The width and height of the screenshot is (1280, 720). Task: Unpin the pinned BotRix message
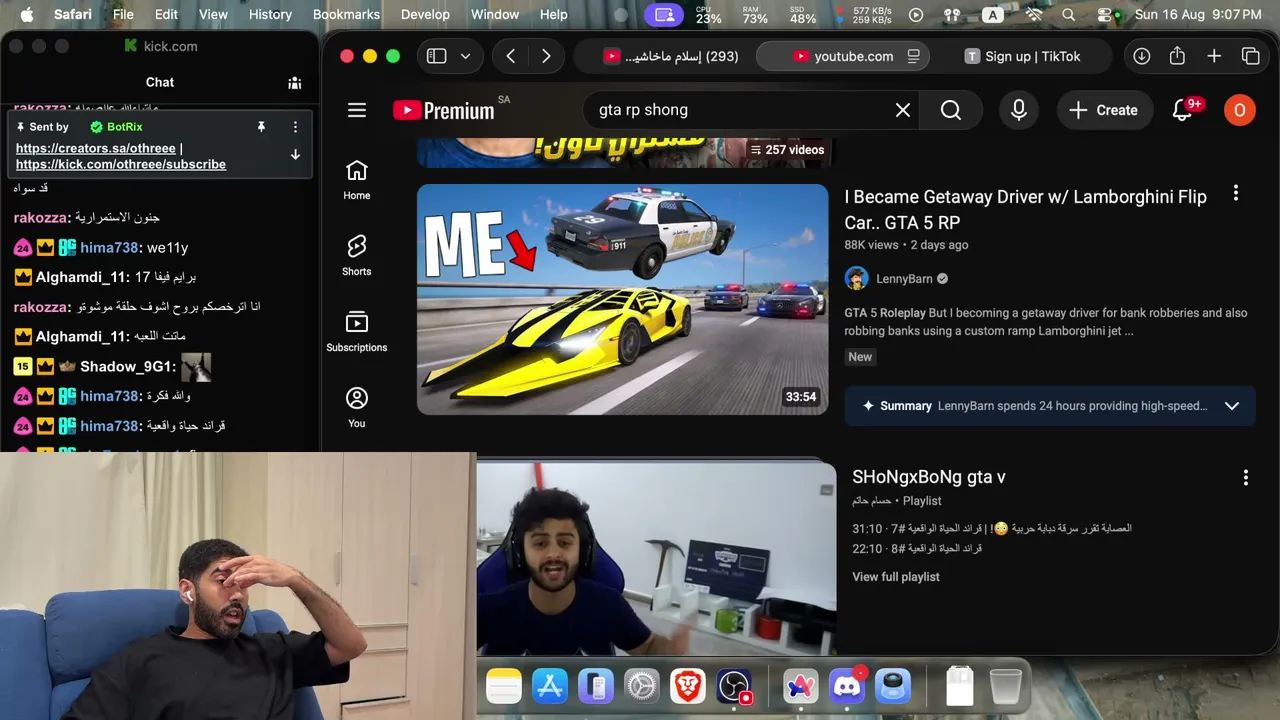tap(261, 127)
